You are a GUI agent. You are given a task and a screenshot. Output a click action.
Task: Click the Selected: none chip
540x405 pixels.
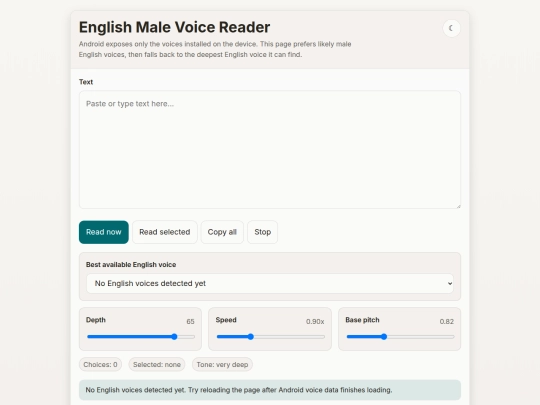coord(157,364)
